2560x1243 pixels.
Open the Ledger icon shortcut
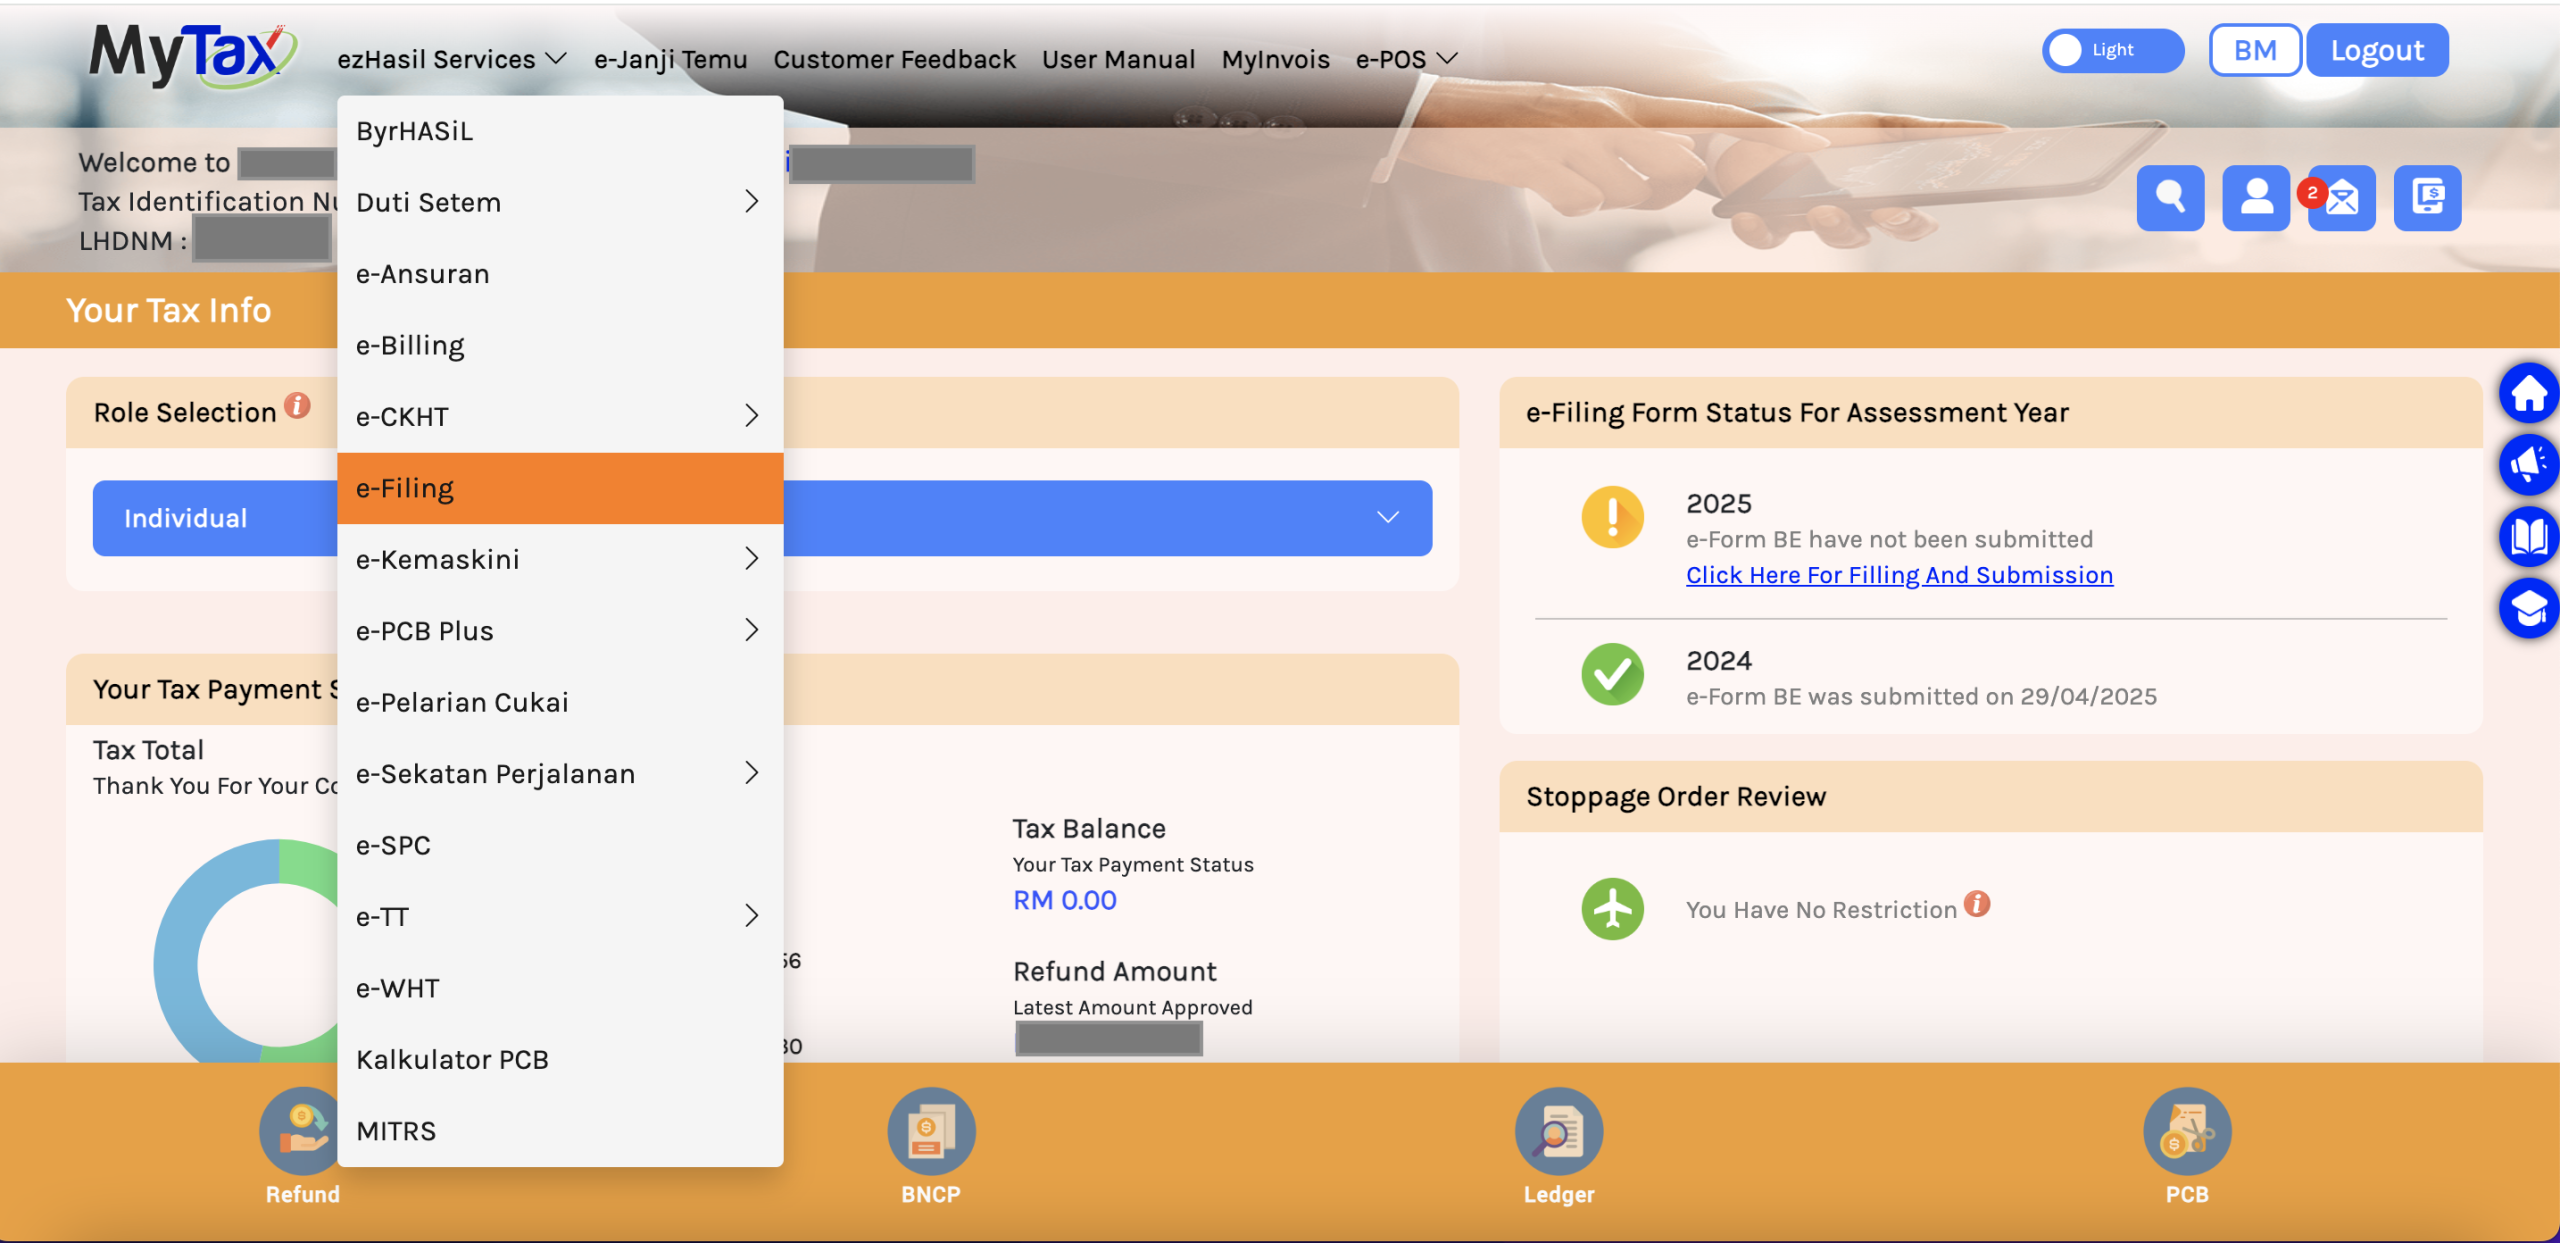1558,1131
